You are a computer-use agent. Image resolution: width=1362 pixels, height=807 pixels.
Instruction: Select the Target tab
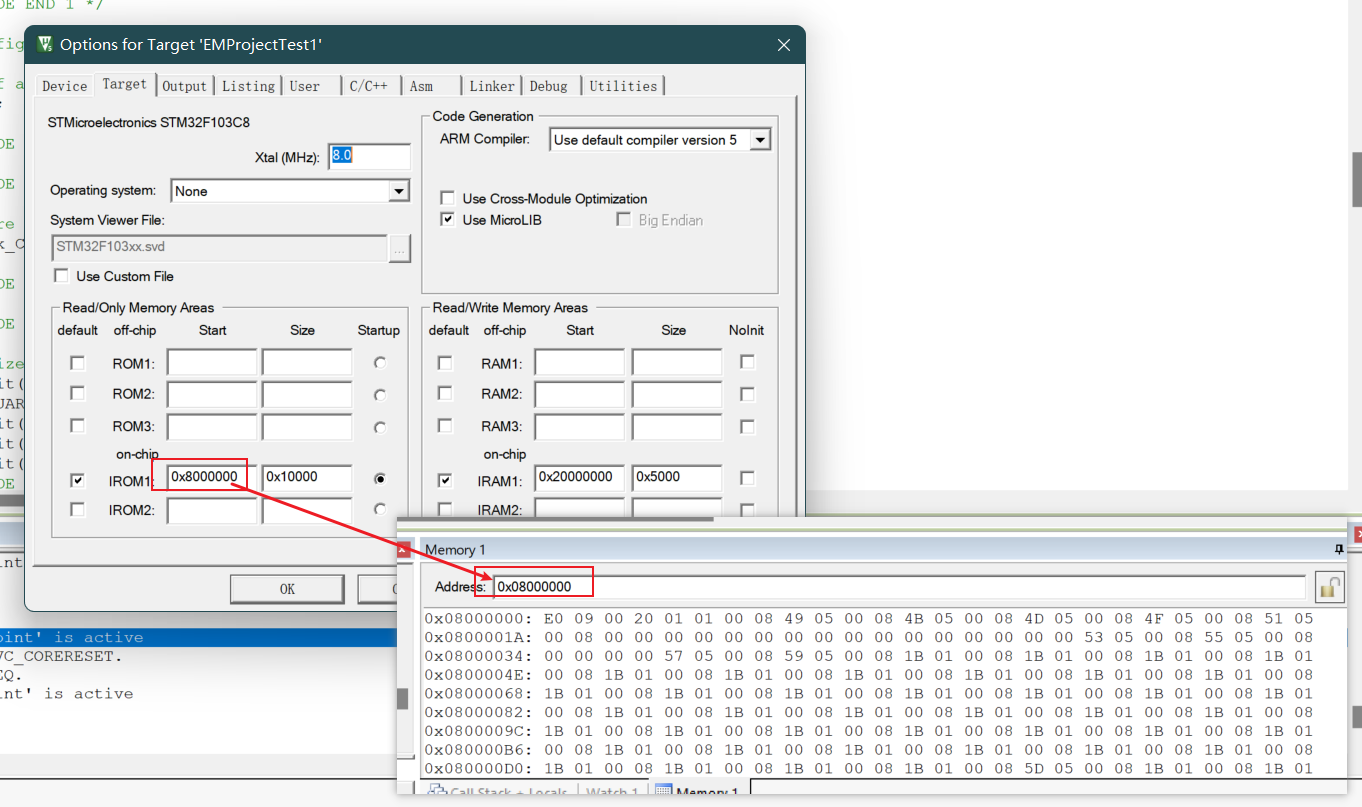pyautogui.click(x=124, y=85)
